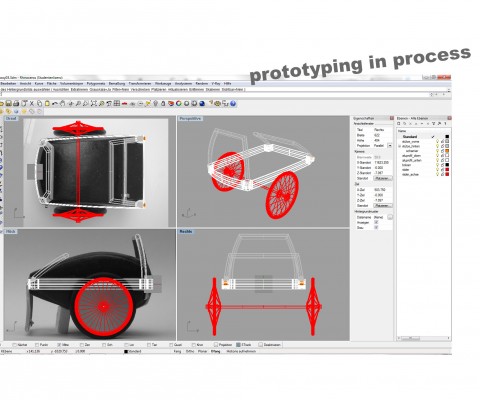The image size is (480, 400).
Task: Click the color wheel Properties icon
Action: 179,103
